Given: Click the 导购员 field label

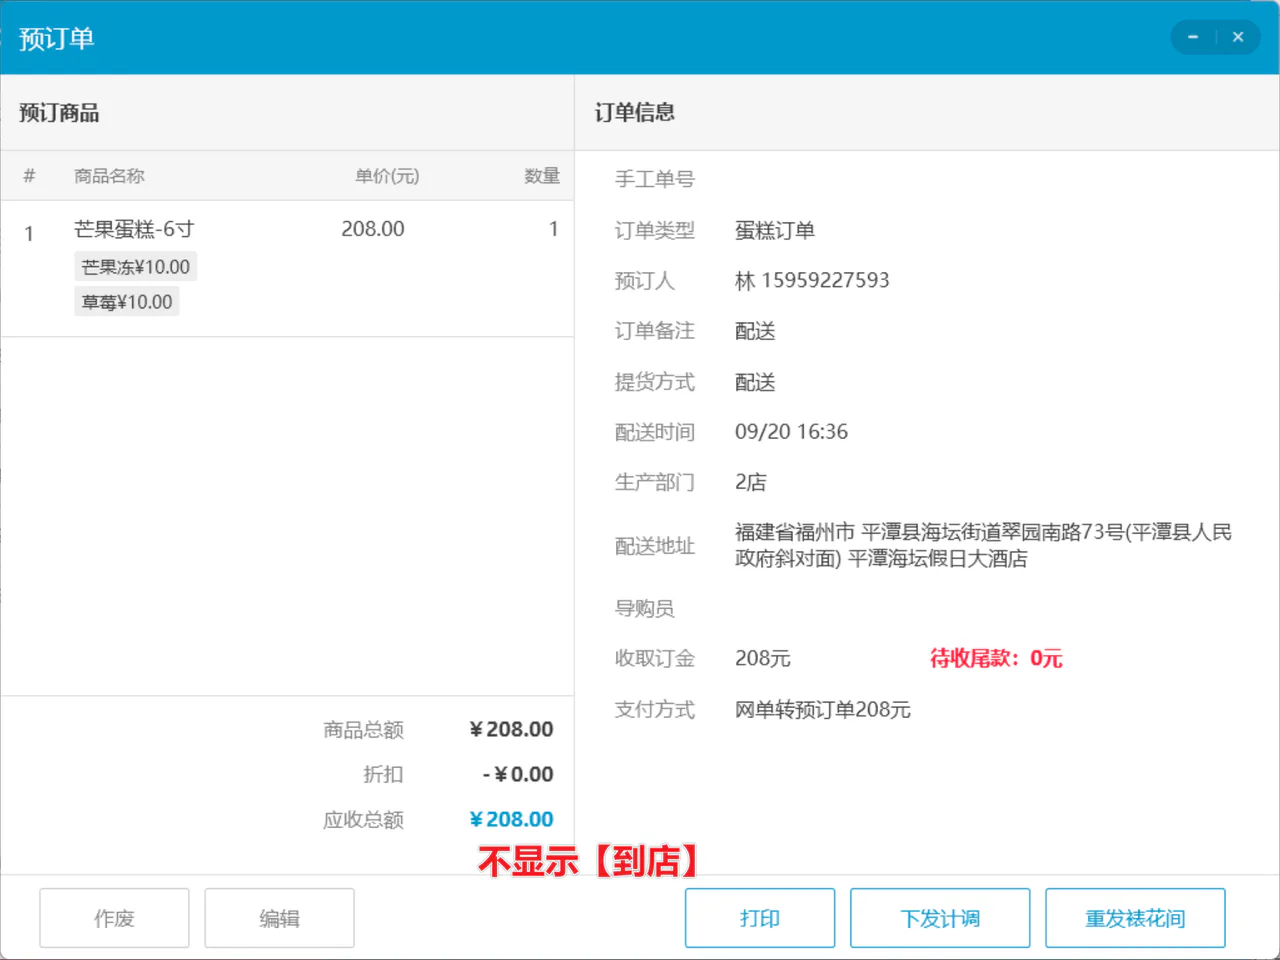Looking at the screenshot, I should [x=645, y=608].
